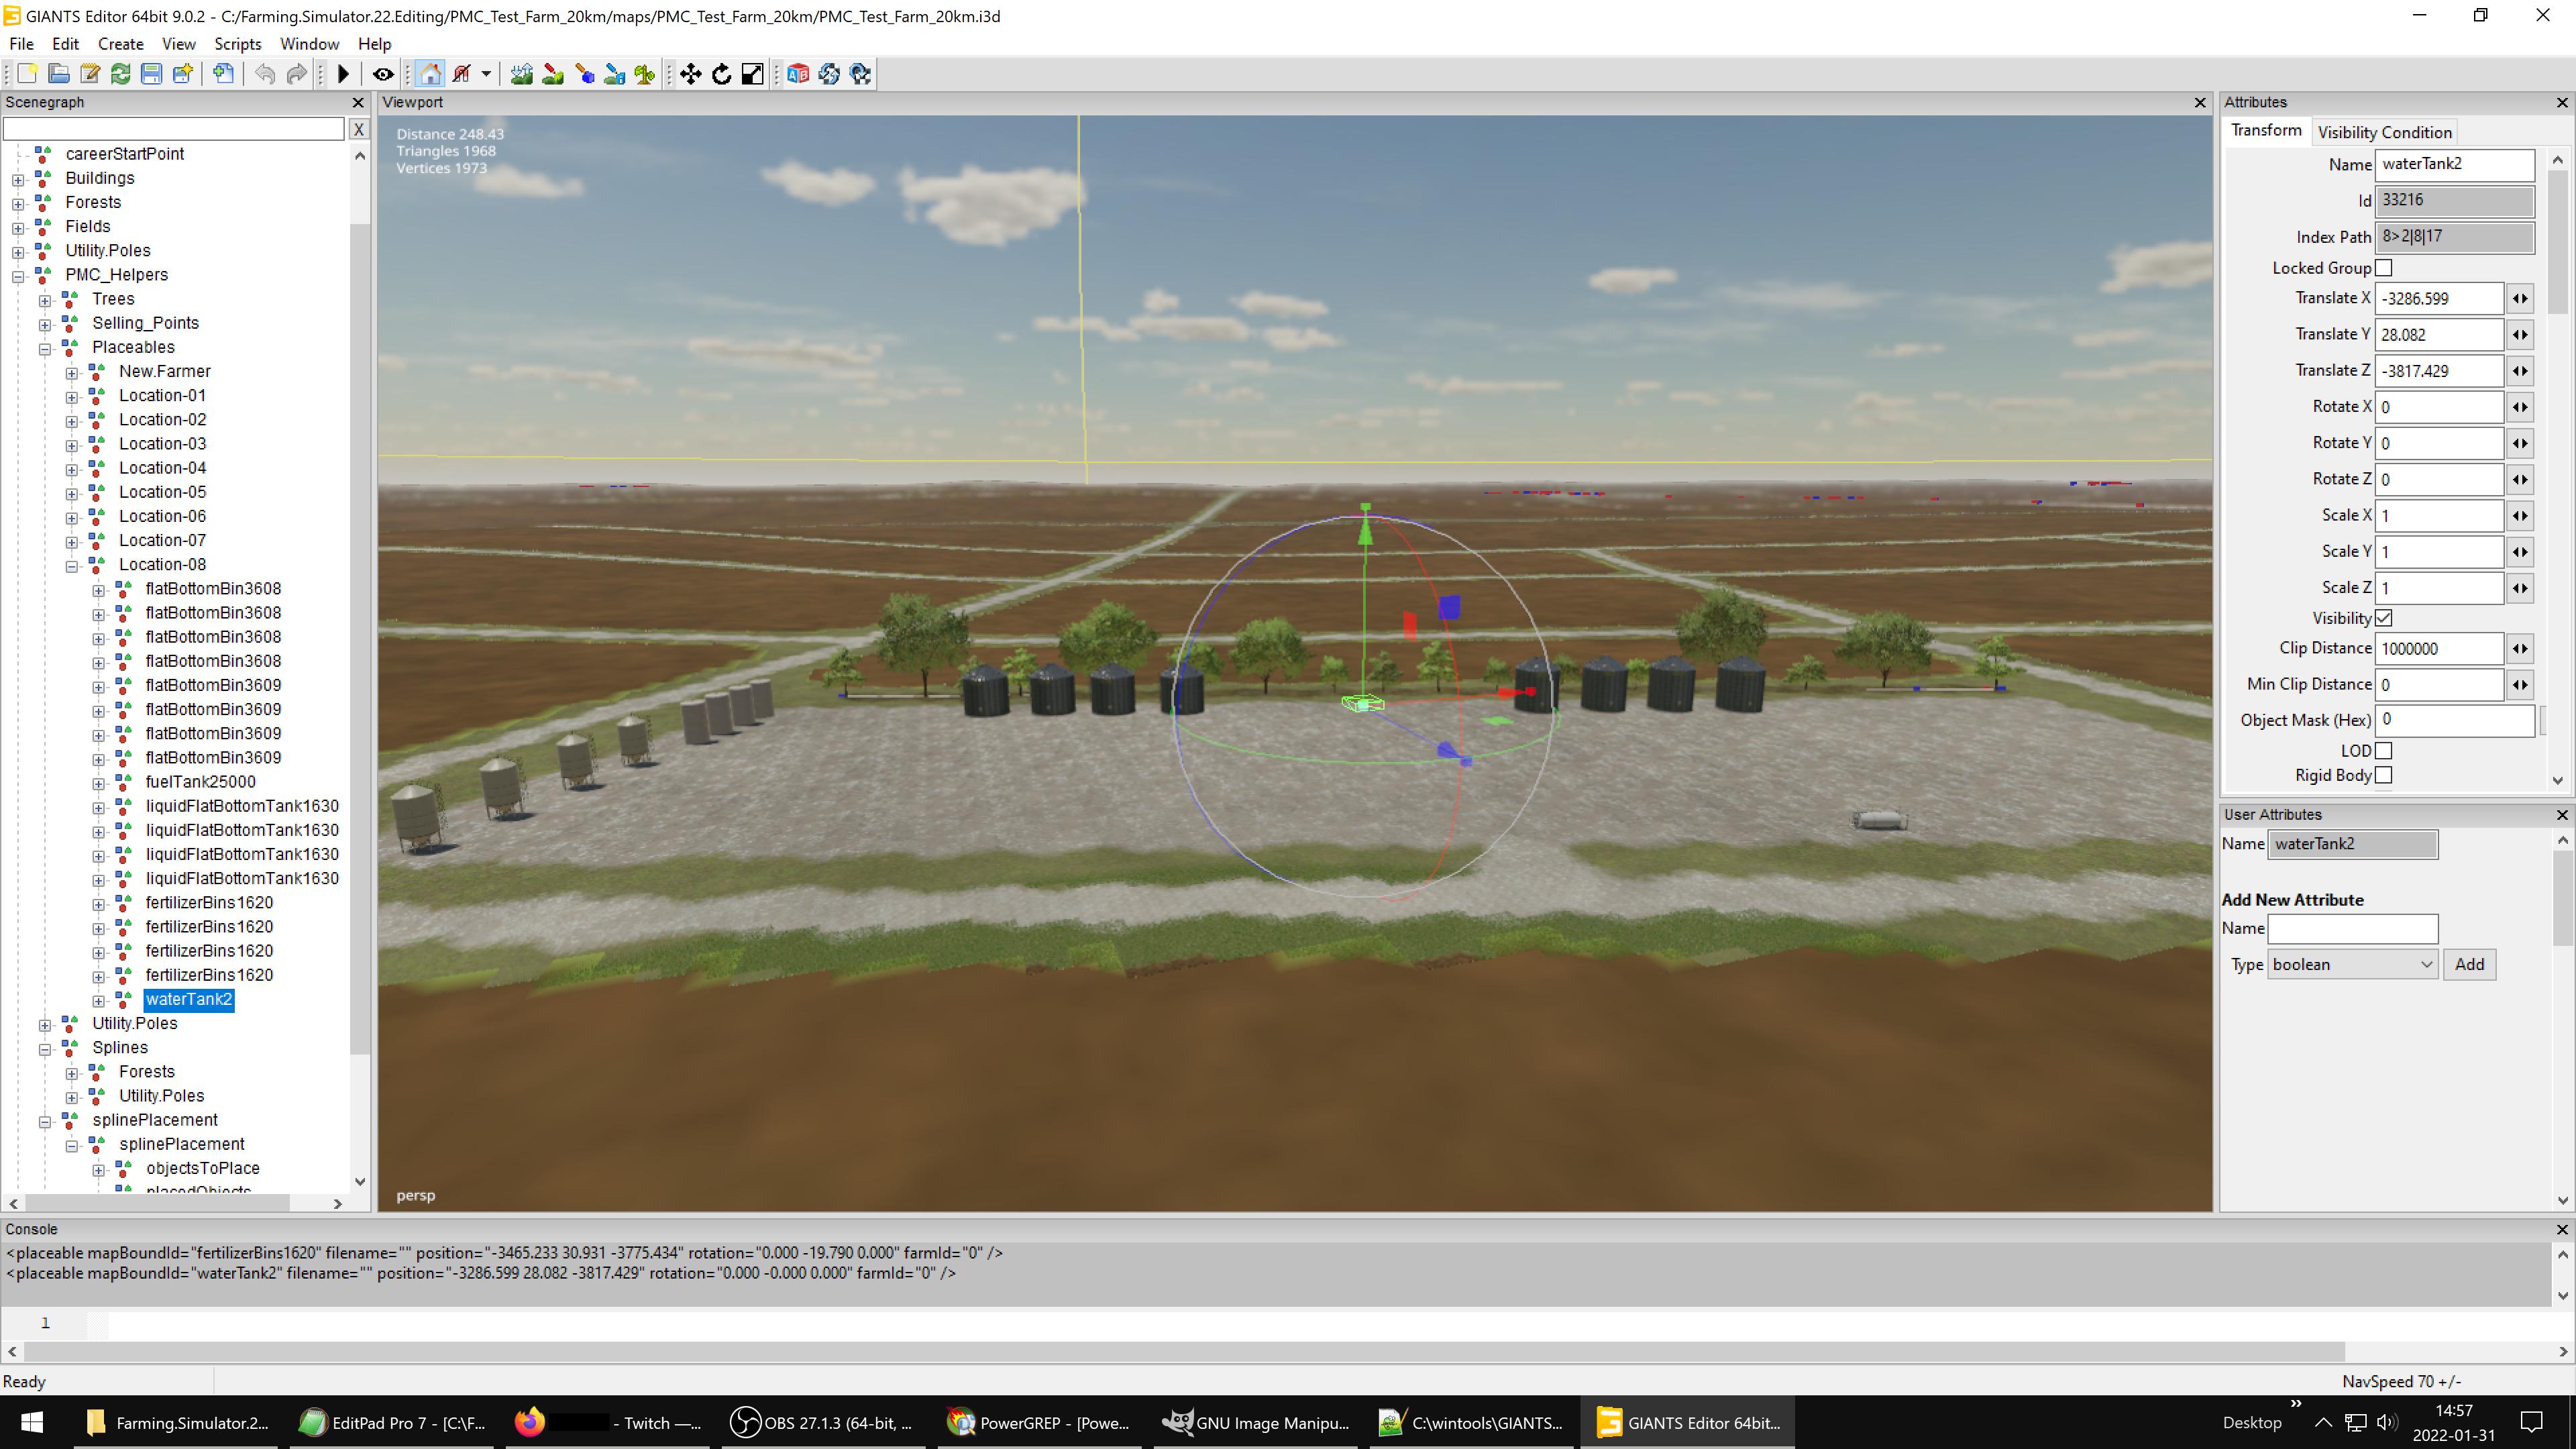The height and width of the screenshot is (1449, 2576).
Task: Open the Edit menu
Action: 65,44
